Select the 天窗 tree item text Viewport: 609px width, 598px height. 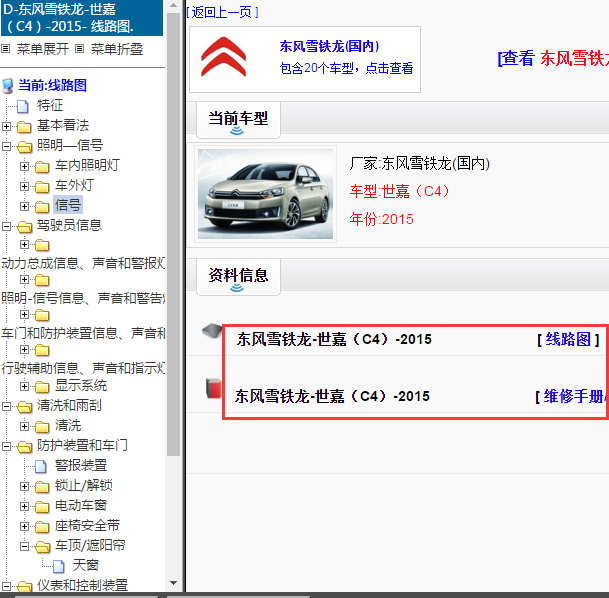pos(86,566)
